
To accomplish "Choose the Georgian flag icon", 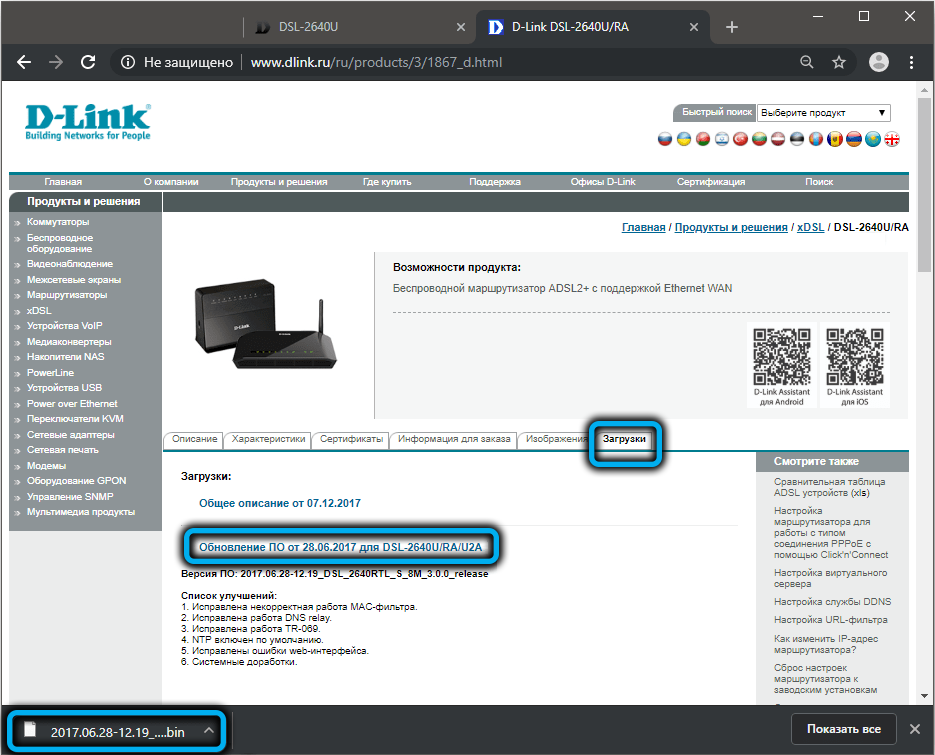I will 892,139.
